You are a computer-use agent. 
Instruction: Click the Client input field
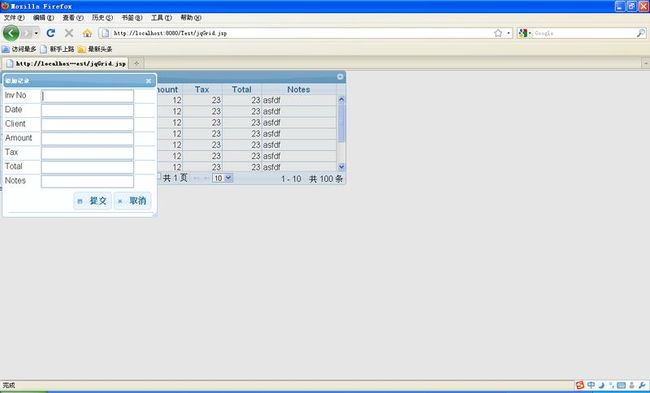(87, 124)
